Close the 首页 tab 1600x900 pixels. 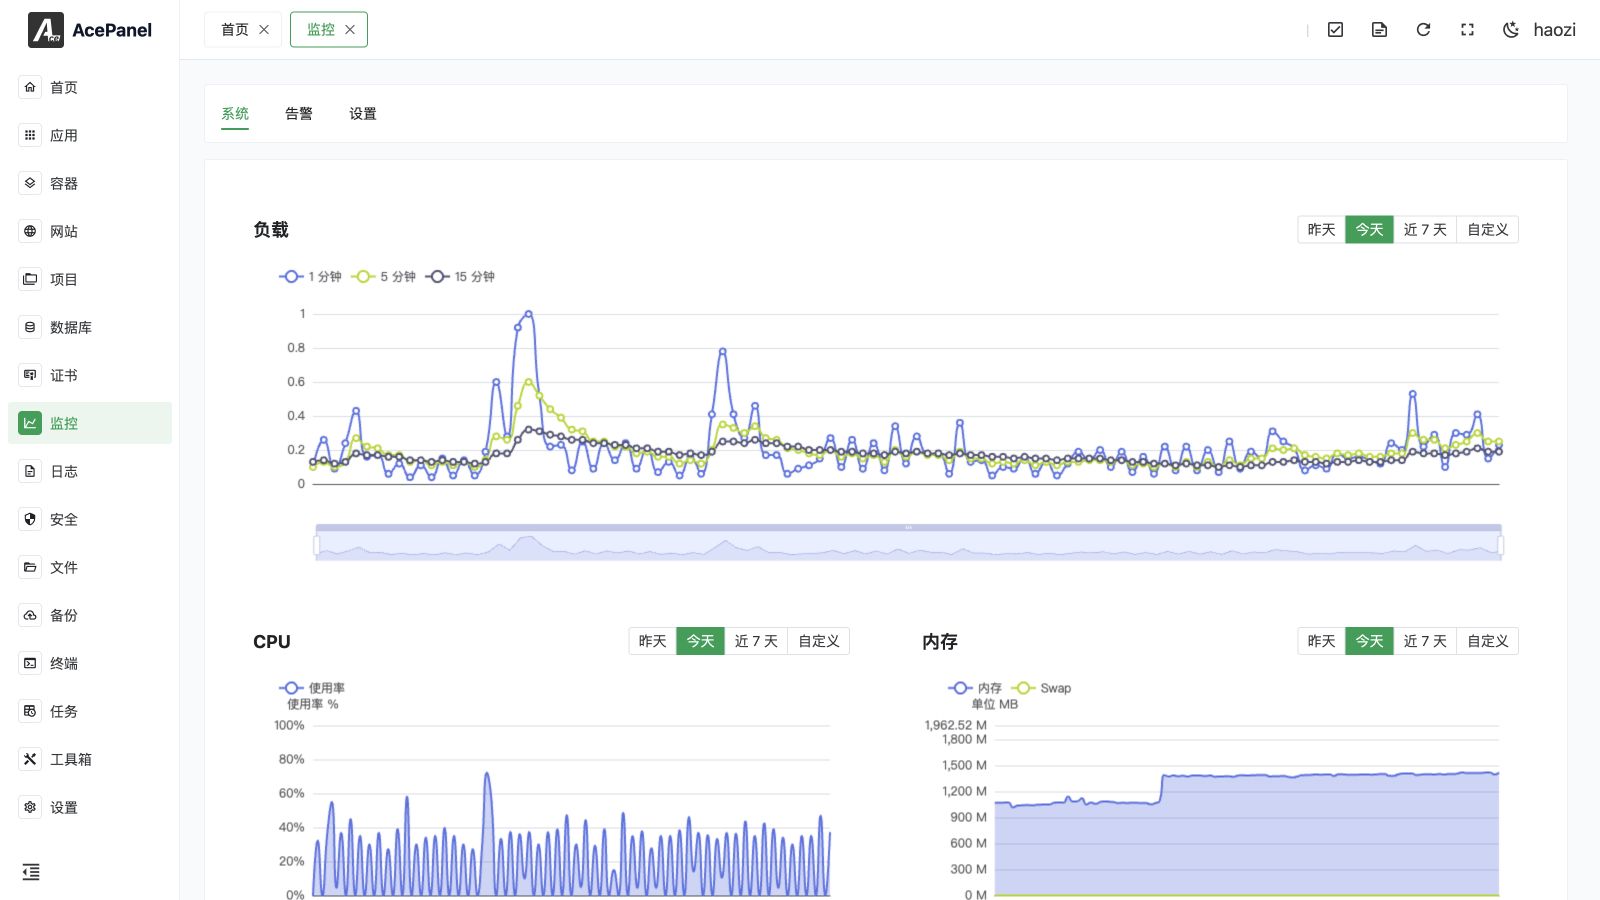coord(264,30)
